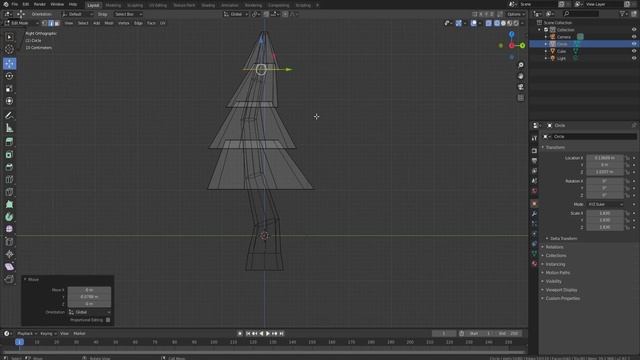The image size is (640, 360).
Task: Enable vertex select mode
Action: pos(45,23)
